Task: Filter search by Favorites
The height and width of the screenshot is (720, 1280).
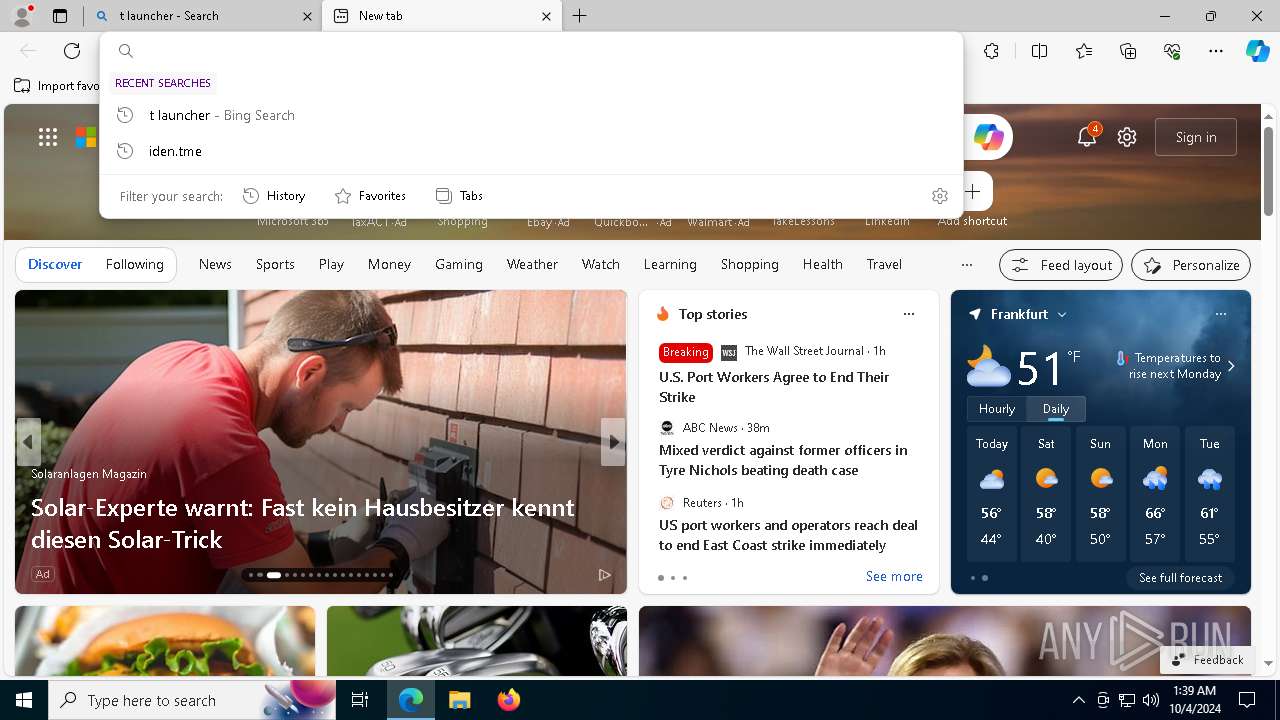Action: tap(370, 196)
